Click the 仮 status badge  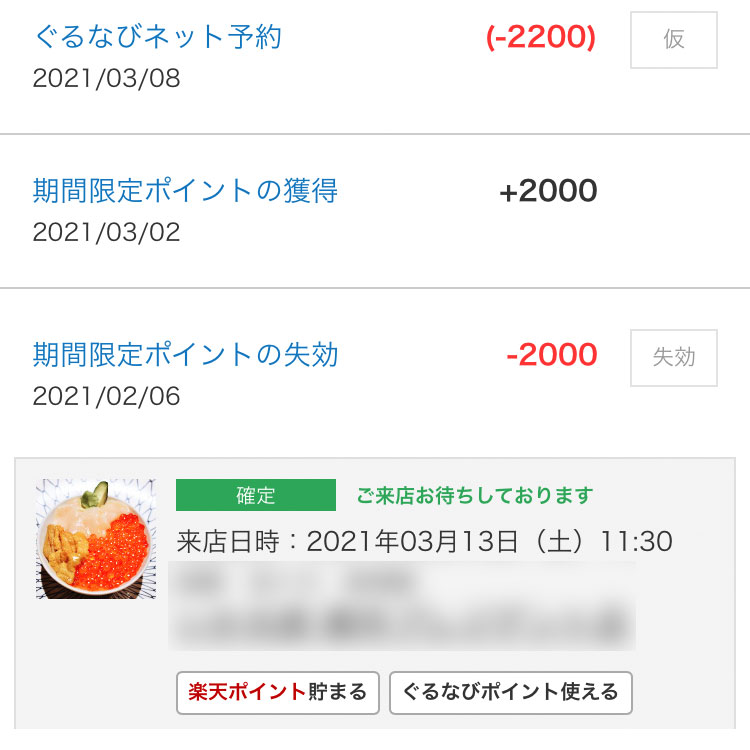coord(673,40)
